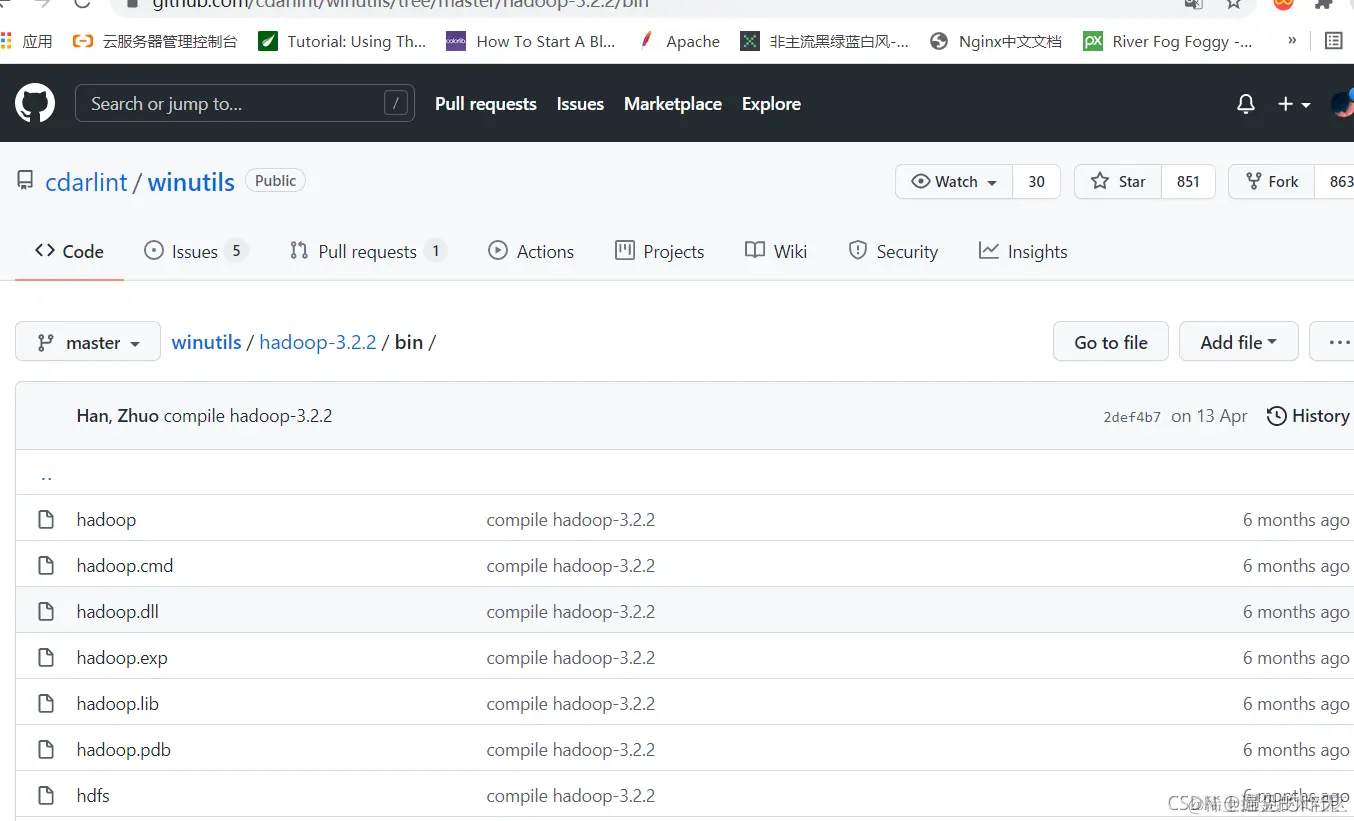The height and width of the screenshot is (821, 1354).
Task: Click Go to file button
Action: pyautogui.click(x=1111, y=342)
